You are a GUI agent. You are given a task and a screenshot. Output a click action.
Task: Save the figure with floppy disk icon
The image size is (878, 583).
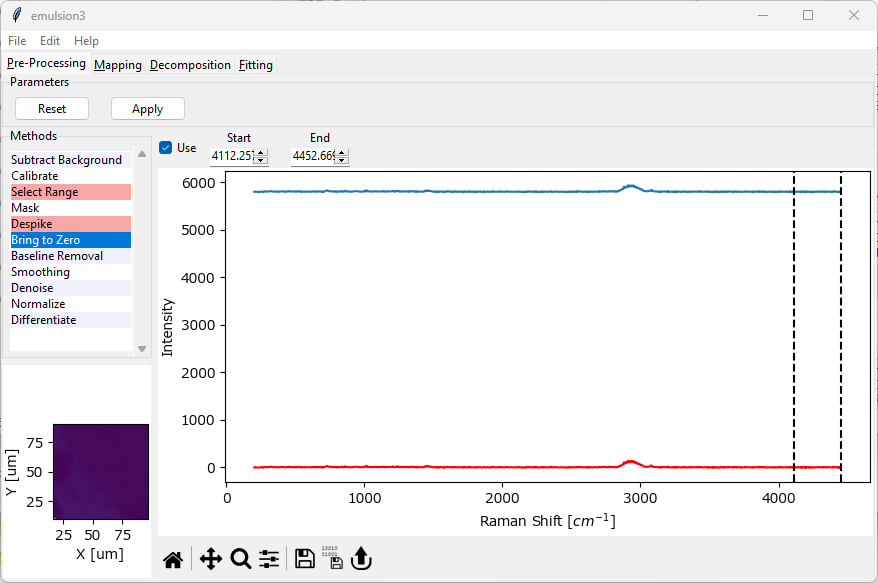pyautogui.click(x=305, y=559)
